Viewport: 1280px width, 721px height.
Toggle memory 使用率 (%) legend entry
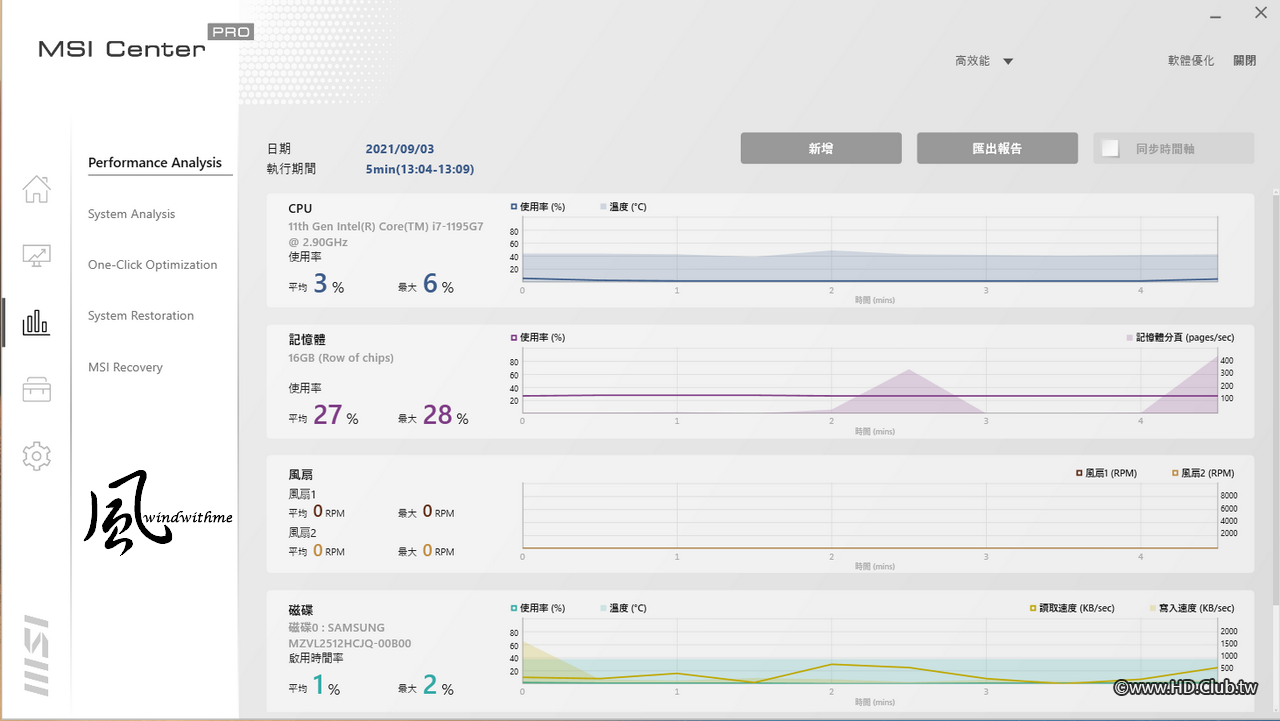pyautogui.click(x=538, y=338)
